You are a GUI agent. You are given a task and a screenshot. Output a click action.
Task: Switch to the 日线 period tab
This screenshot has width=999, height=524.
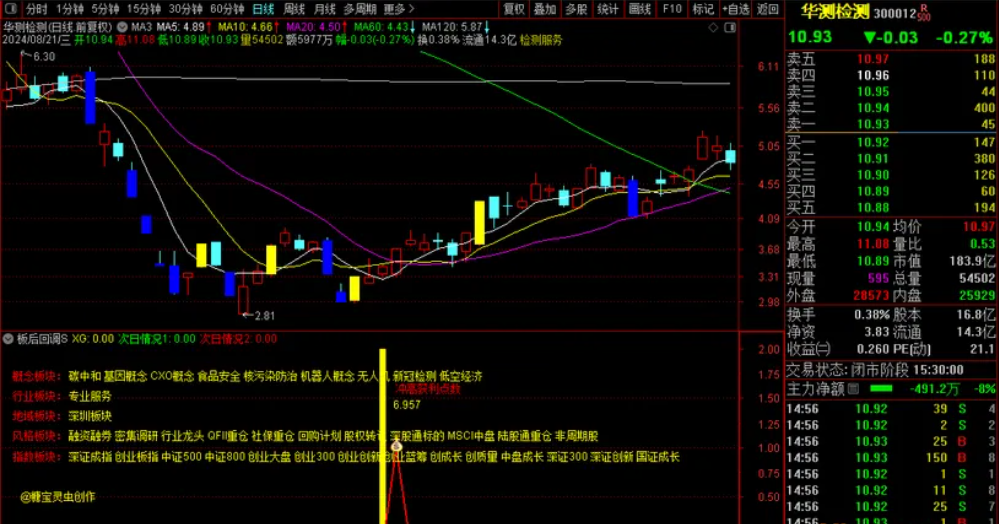(263, 9)
